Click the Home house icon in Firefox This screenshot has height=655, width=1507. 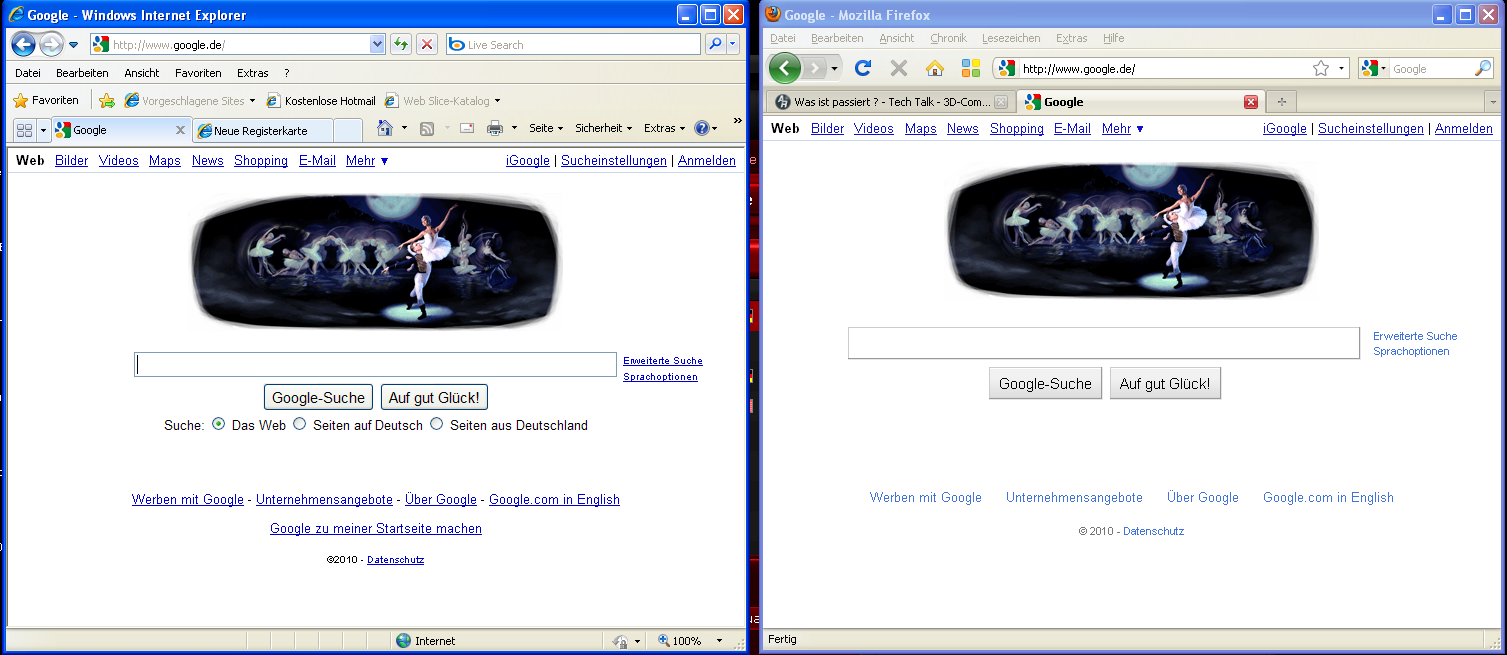click(935, 68)
